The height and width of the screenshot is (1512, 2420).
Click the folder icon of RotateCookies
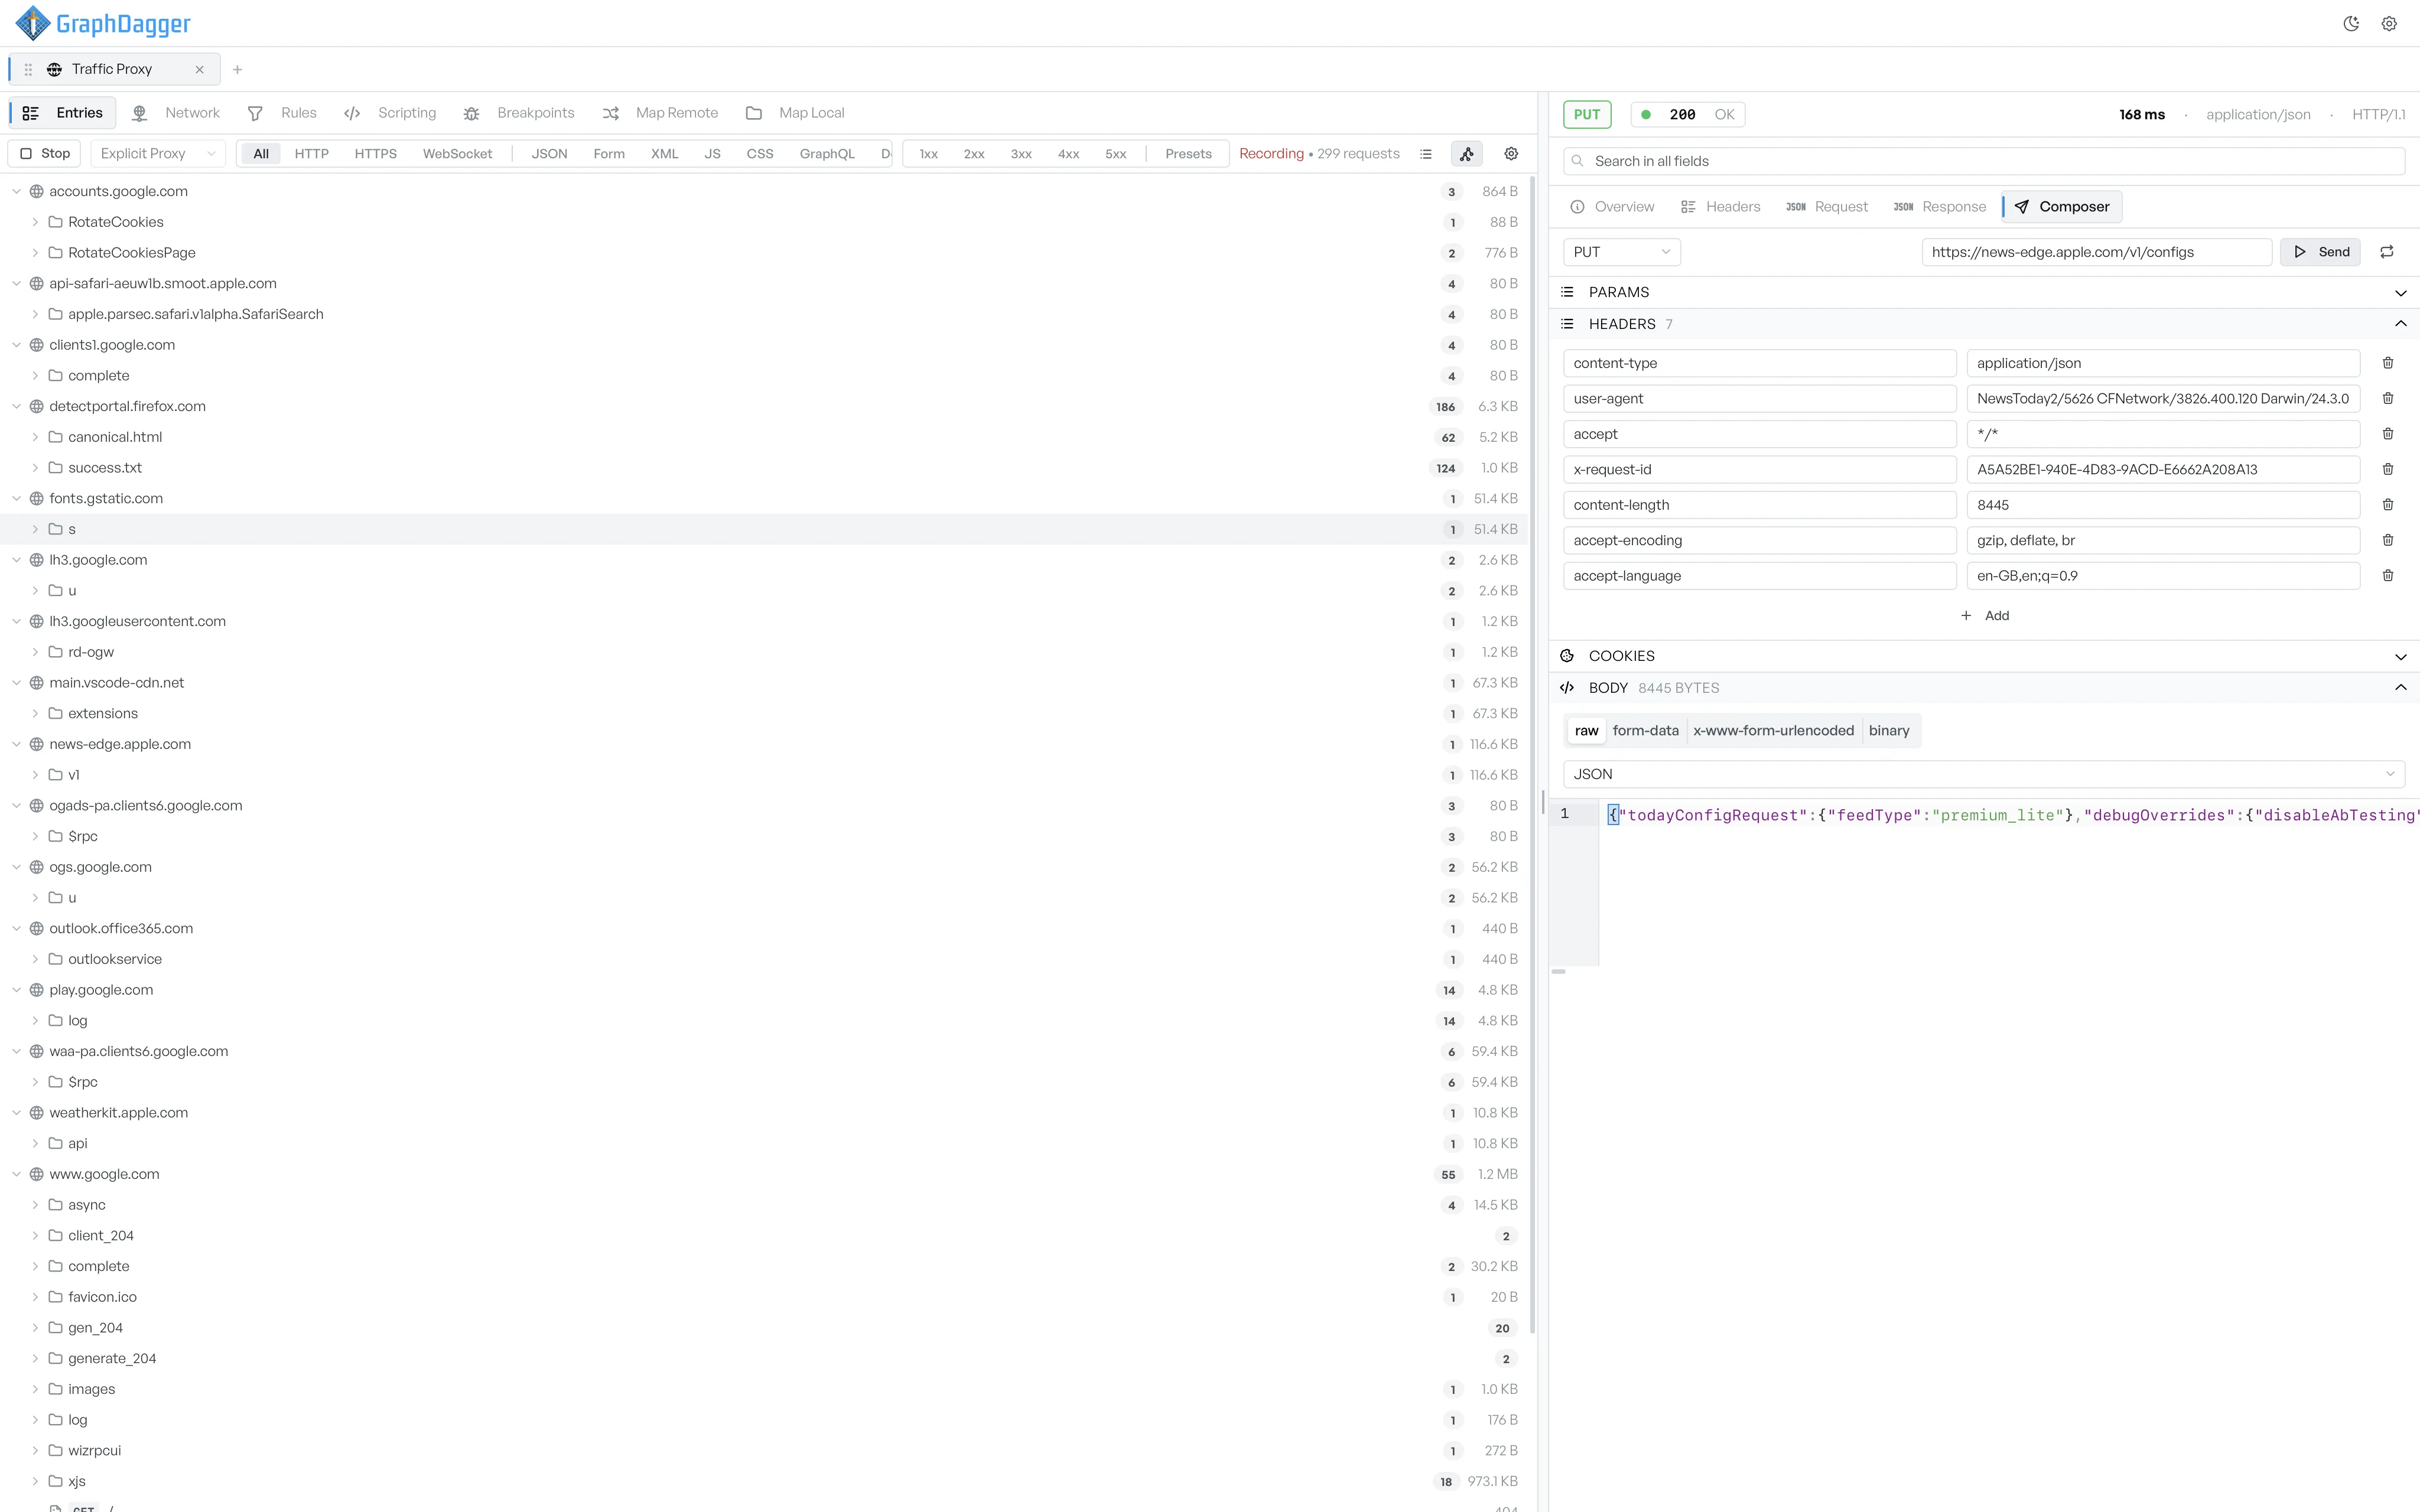[x=56, y=222]
